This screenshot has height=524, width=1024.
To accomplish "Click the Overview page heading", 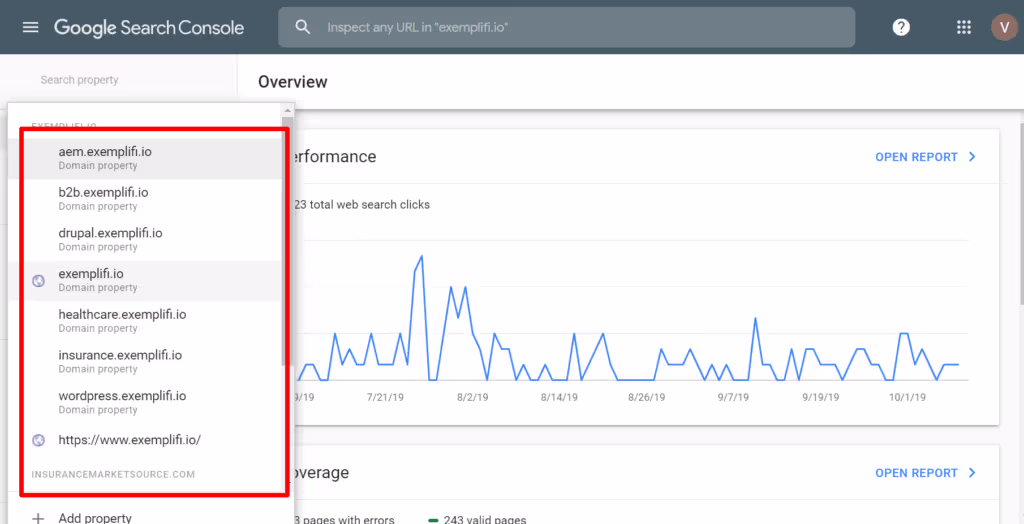I will pos(293,82).
